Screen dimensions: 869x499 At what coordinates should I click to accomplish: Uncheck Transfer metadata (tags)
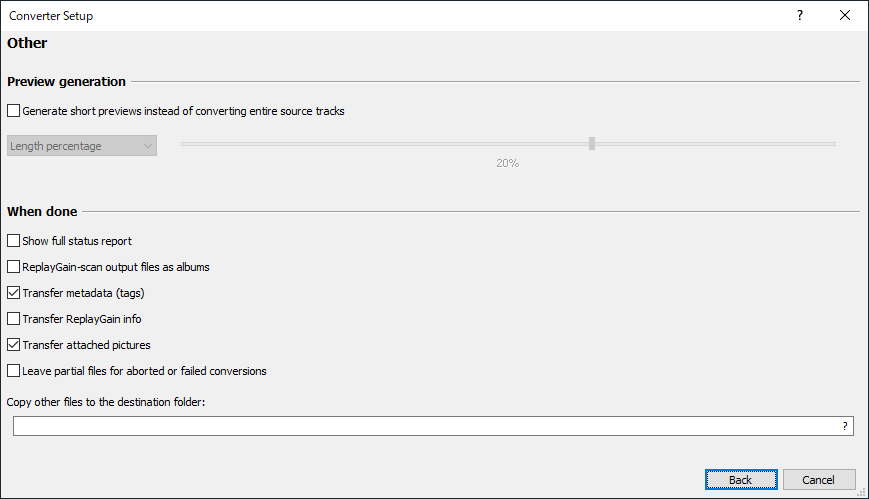pos(13,293)
